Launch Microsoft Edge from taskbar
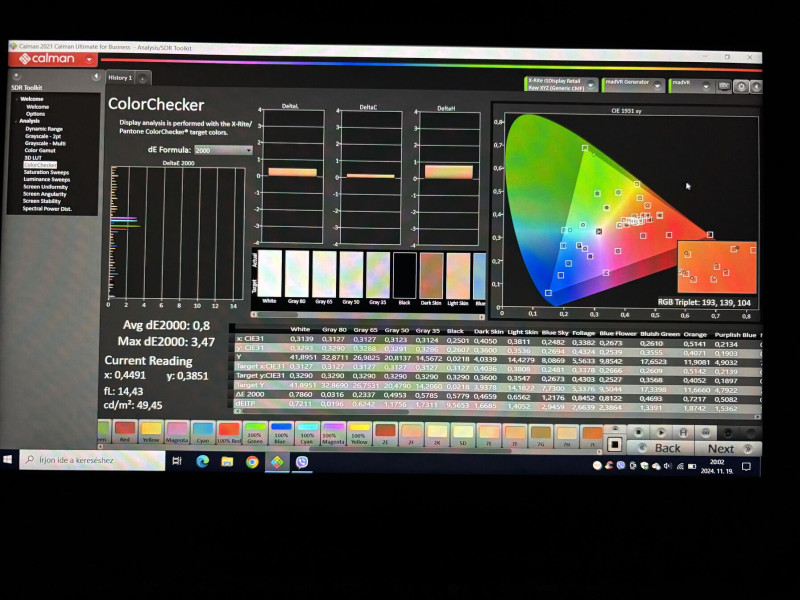 (x=203, y=462)
